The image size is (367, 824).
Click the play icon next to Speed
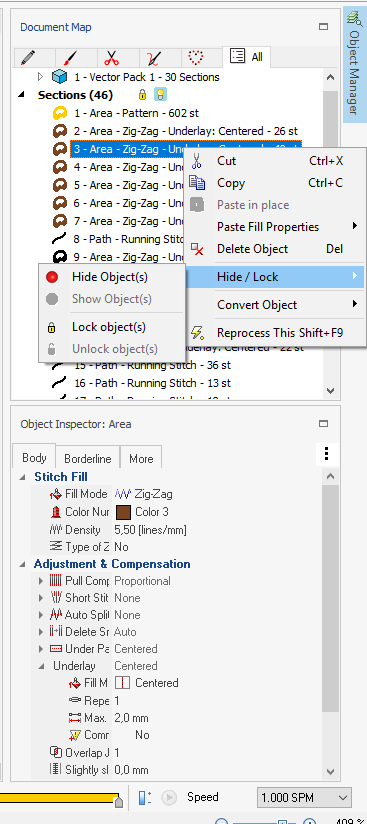(169, 798)
